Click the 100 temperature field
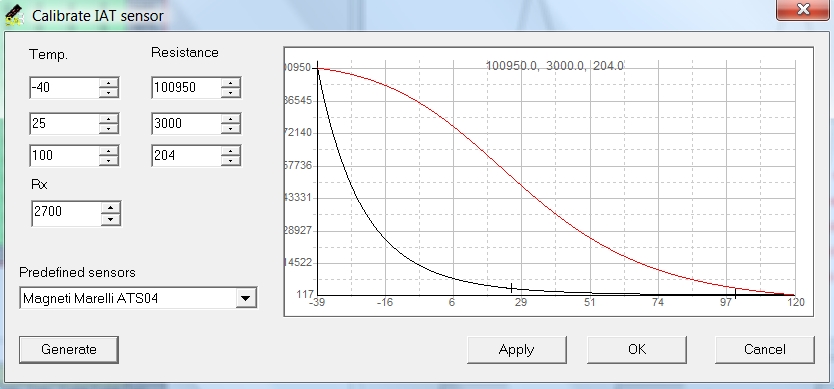Image resolution: width=834 pixels, height=389 pixels. click(64, 155)
